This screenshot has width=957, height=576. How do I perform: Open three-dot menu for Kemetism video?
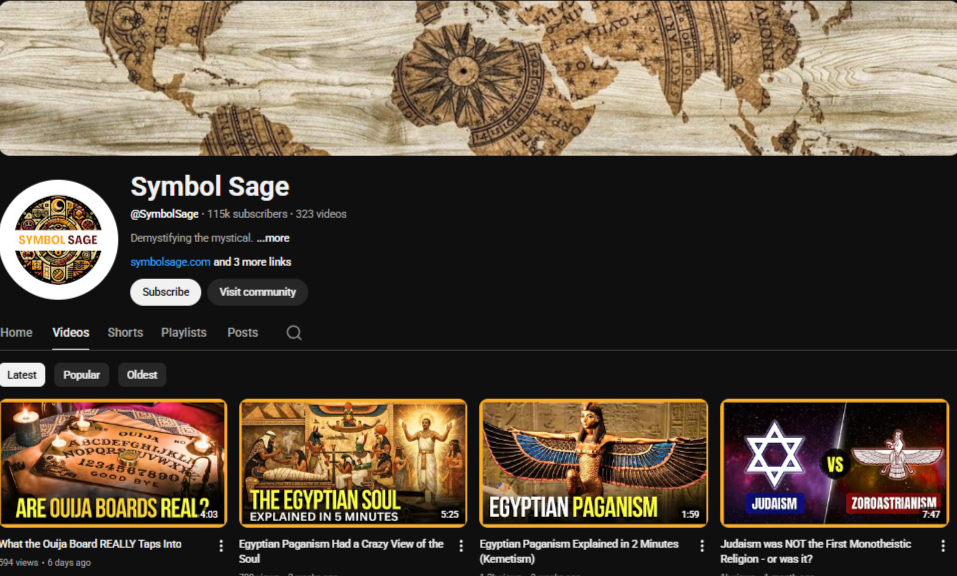[x=702, y=546]
